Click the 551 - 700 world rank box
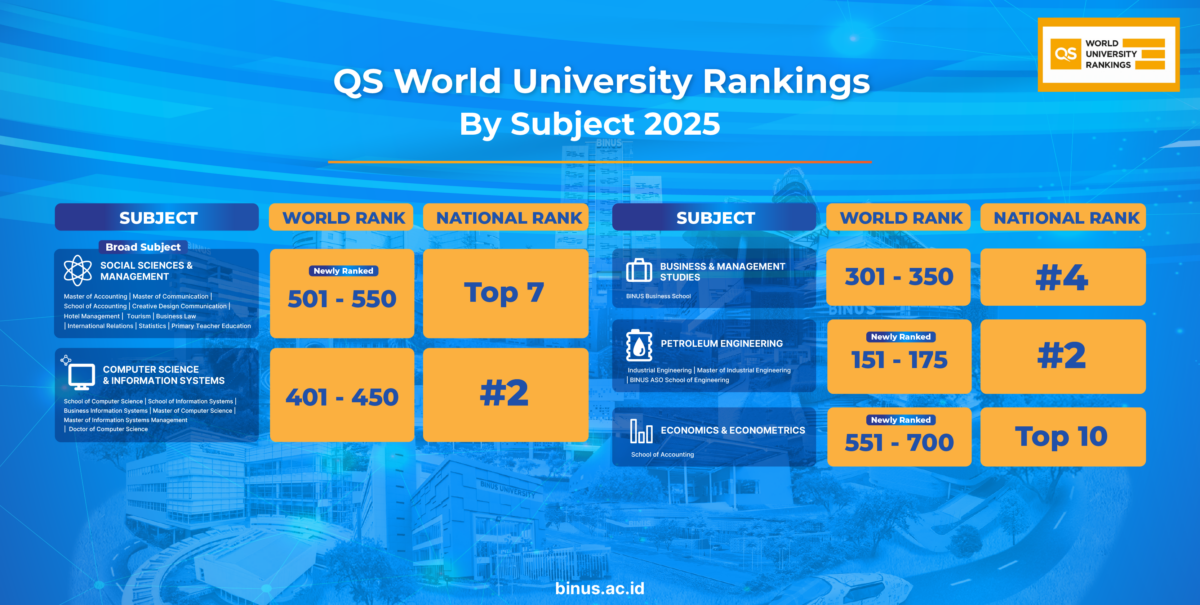This screenshot has width=1200, height=605. point(899,438)
